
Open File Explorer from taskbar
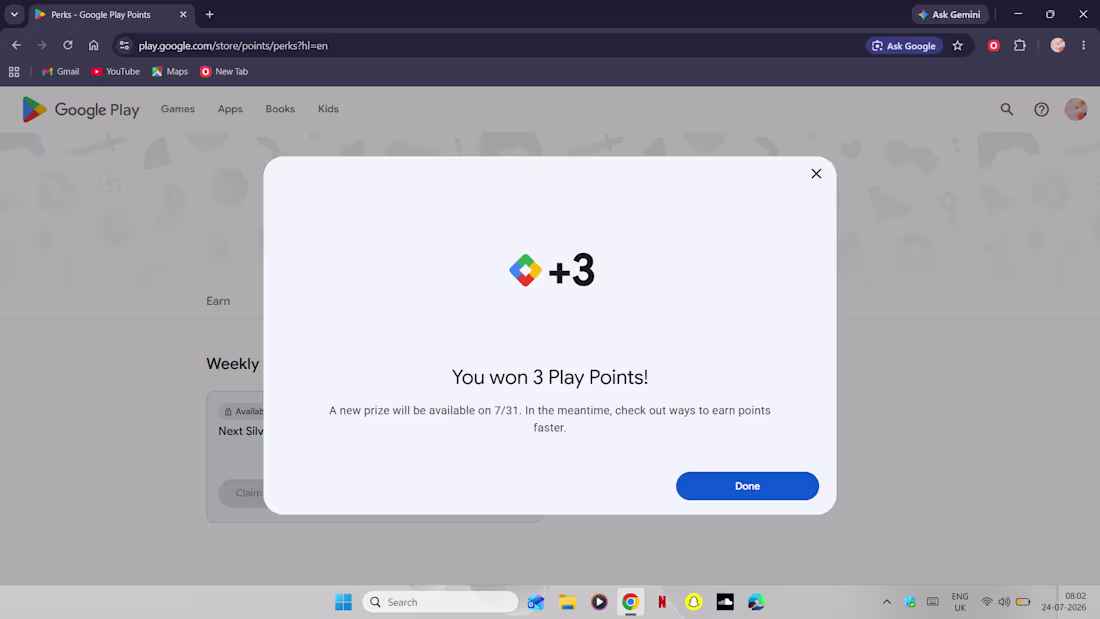pyautogui.click(x=567, y=601)
